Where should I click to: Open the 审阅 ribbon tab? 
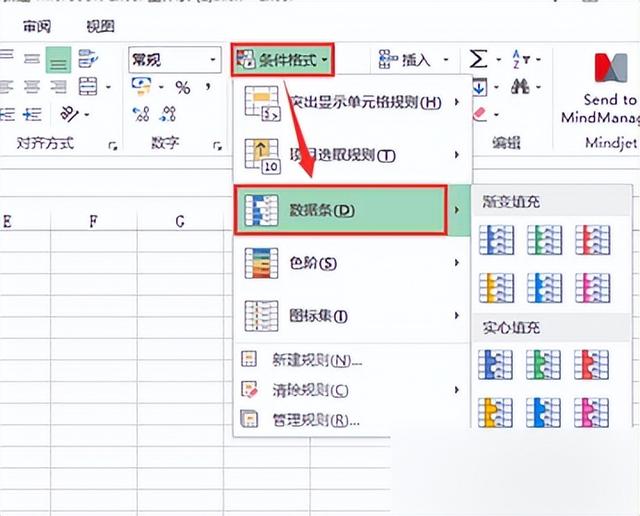(x=37, y=27)
